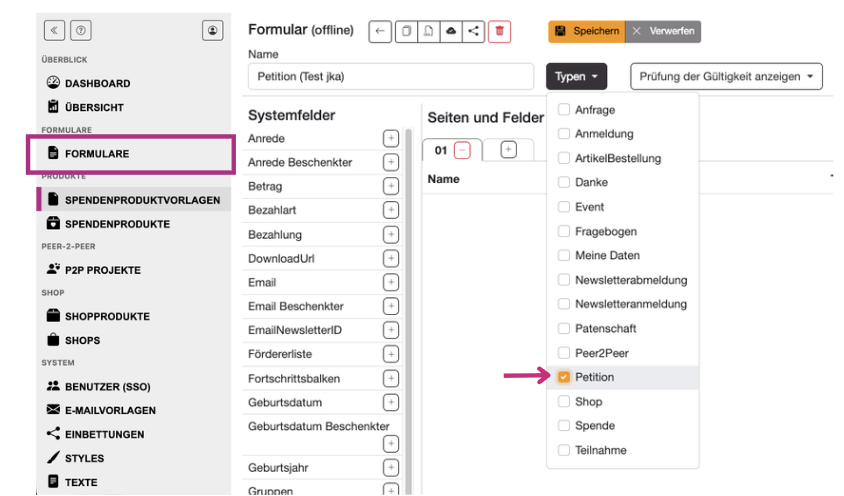Check the Spende type checkbox
The height and width of the screenshot is (496, 844).
point(564,425)
